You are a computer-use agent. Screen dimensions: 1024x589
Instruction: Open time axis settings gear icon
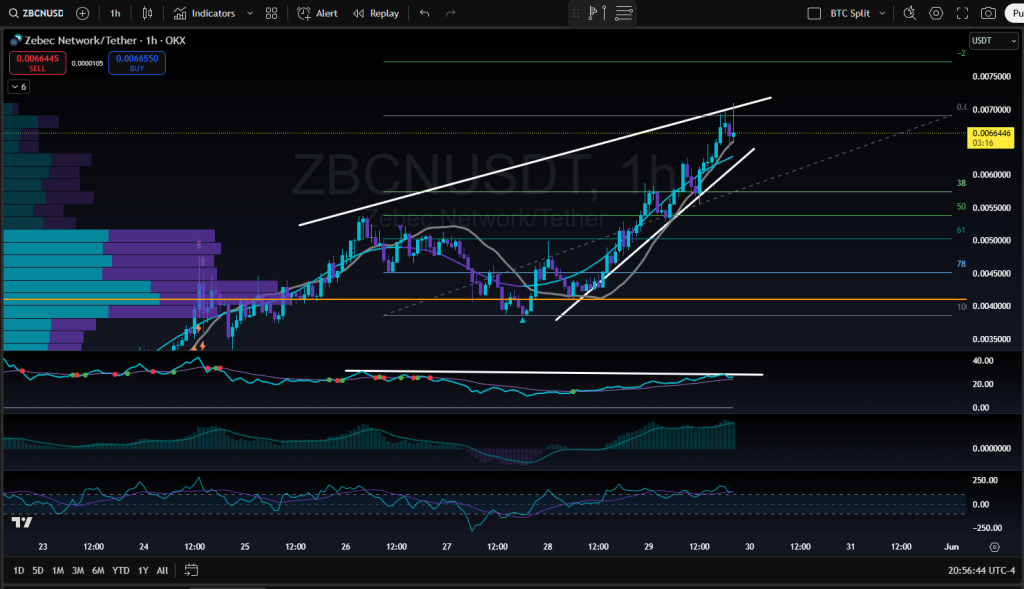994,547
